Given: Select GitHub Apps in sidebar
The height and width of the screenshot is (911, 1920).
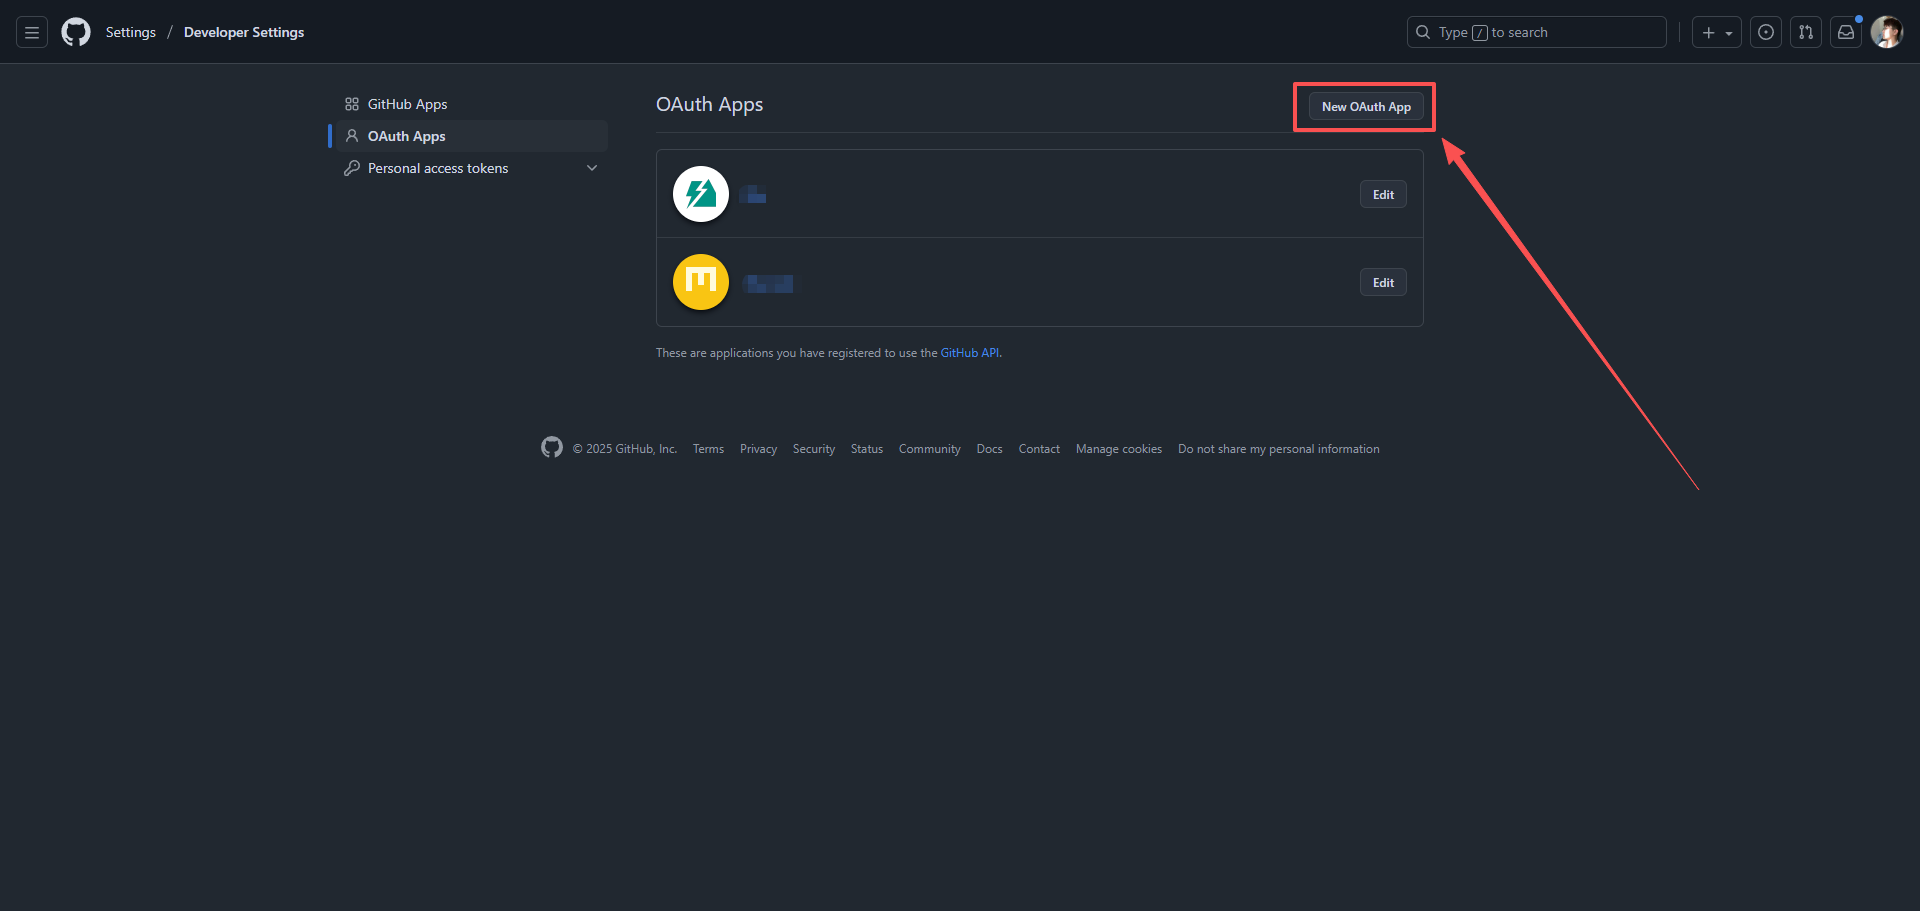Looking at the screenshot, I should [x=407, y=104].
